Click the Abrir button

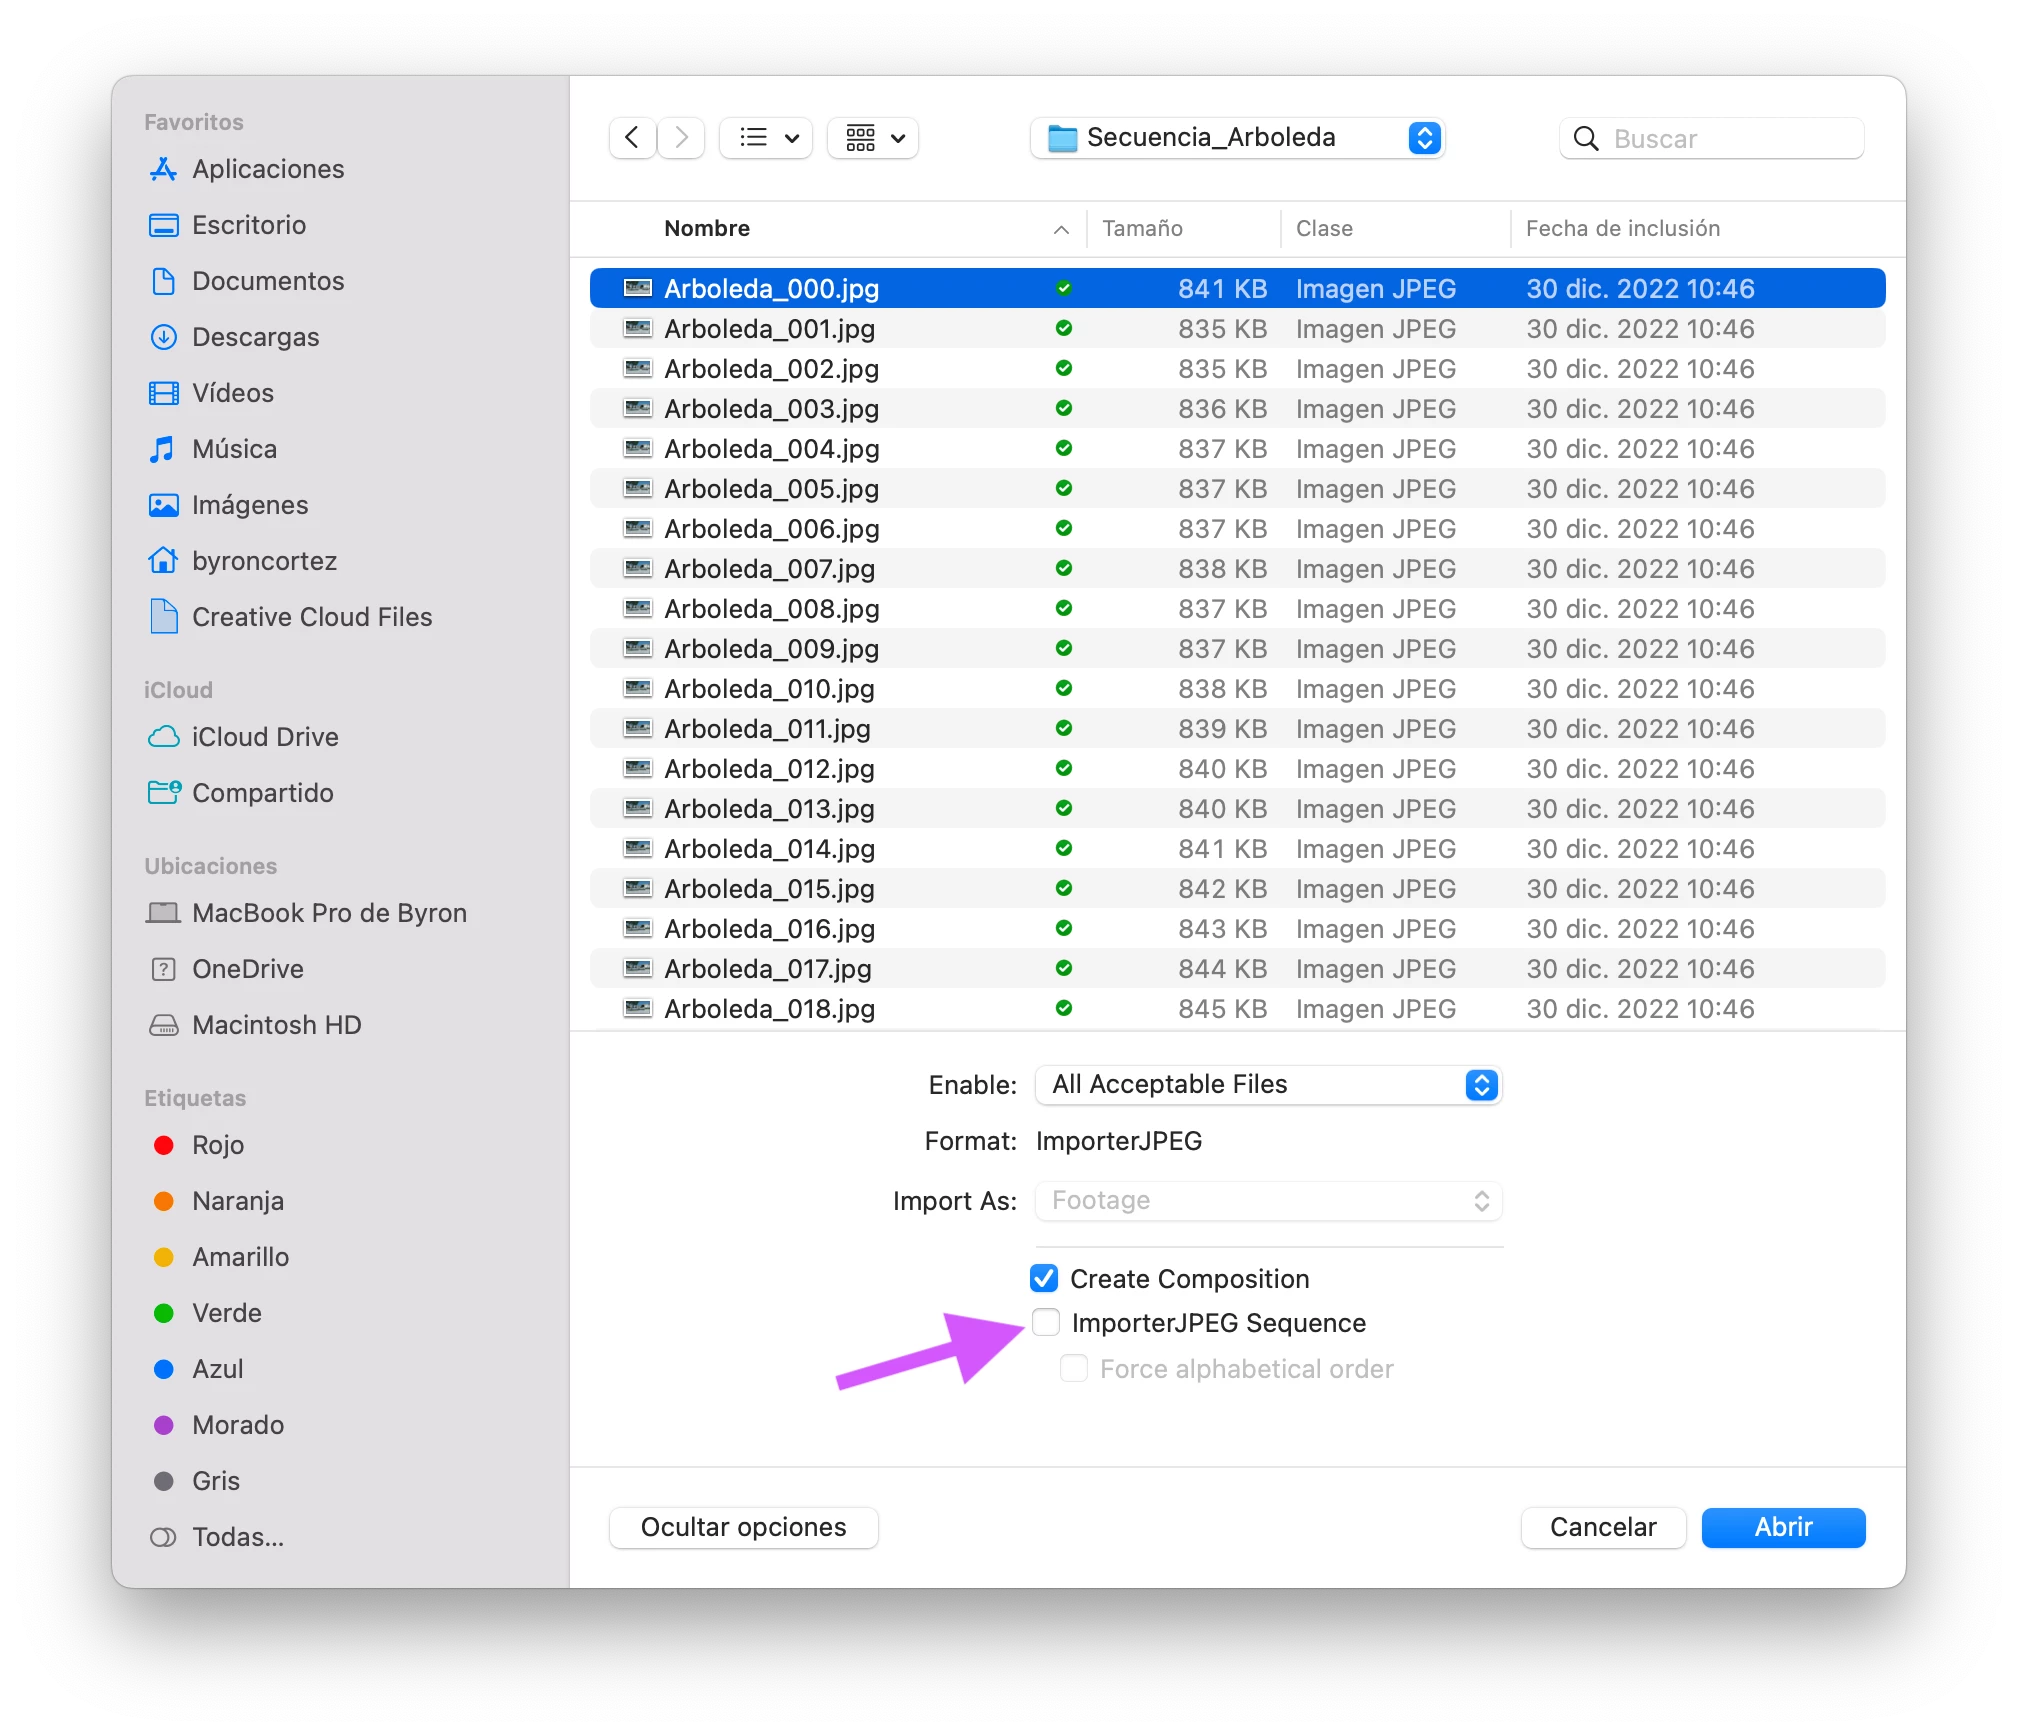point(1782,1527)
